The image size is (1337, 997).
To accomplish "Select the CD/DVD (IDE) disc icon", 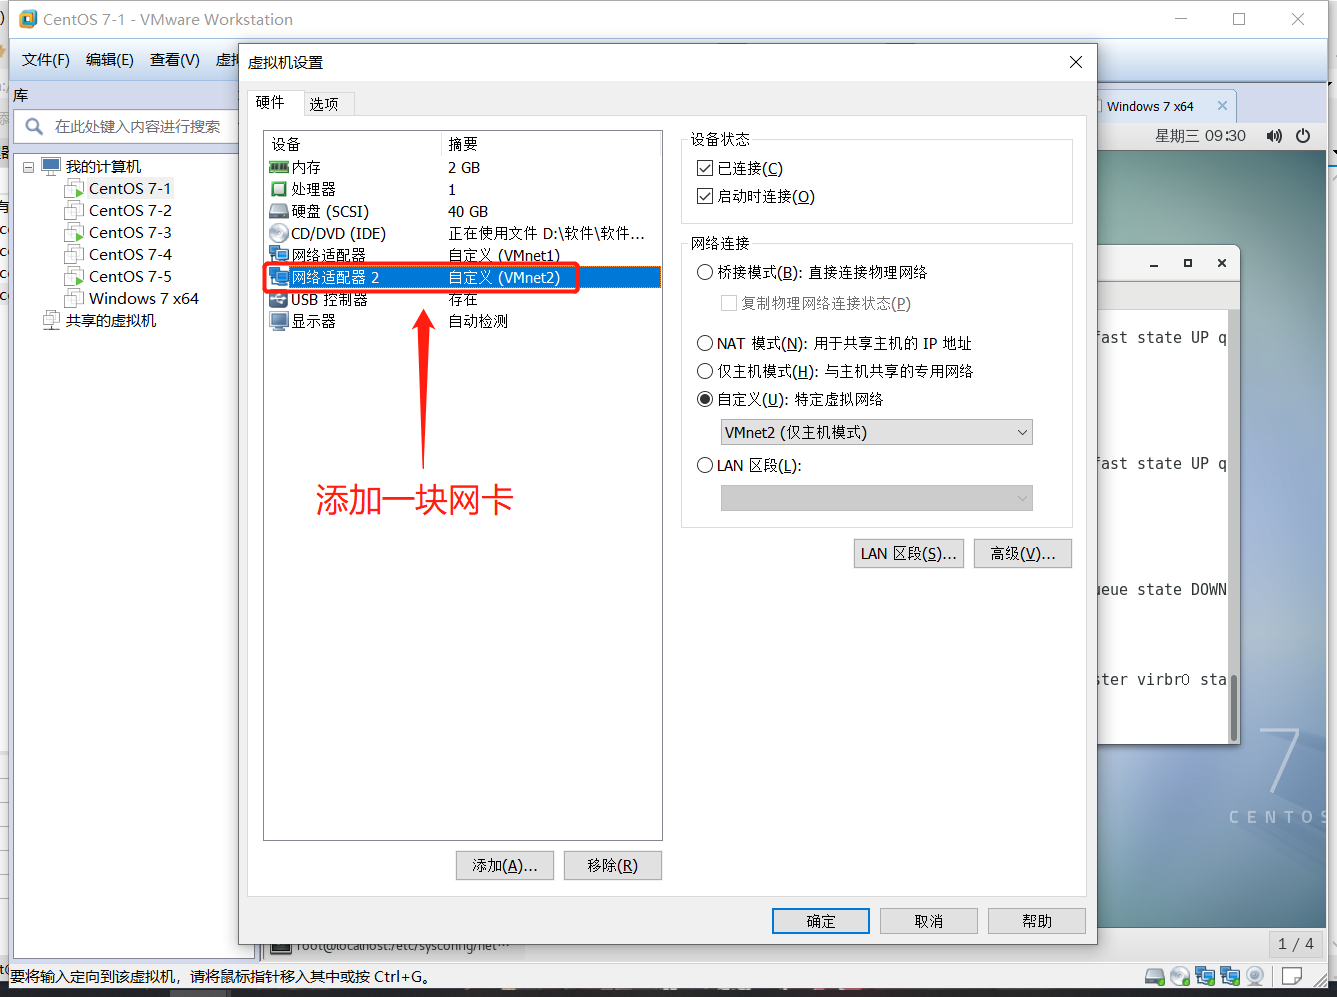I will pyautogui.click(x=279, y=233).
